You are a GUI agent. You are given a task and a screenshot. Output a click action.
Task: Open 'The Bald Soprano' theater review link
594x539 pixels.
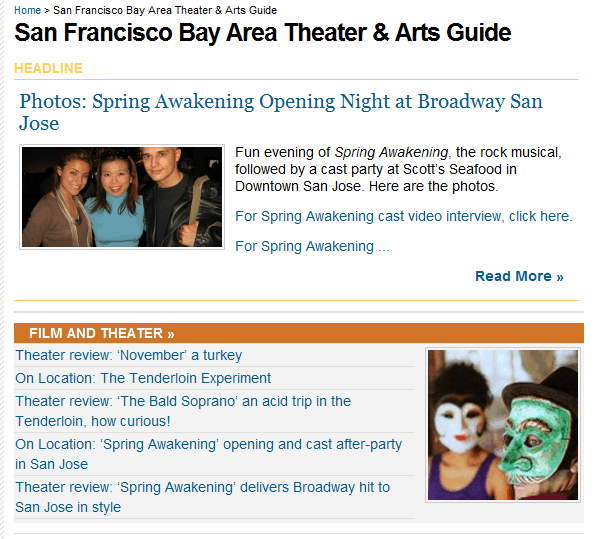point(183,411)
